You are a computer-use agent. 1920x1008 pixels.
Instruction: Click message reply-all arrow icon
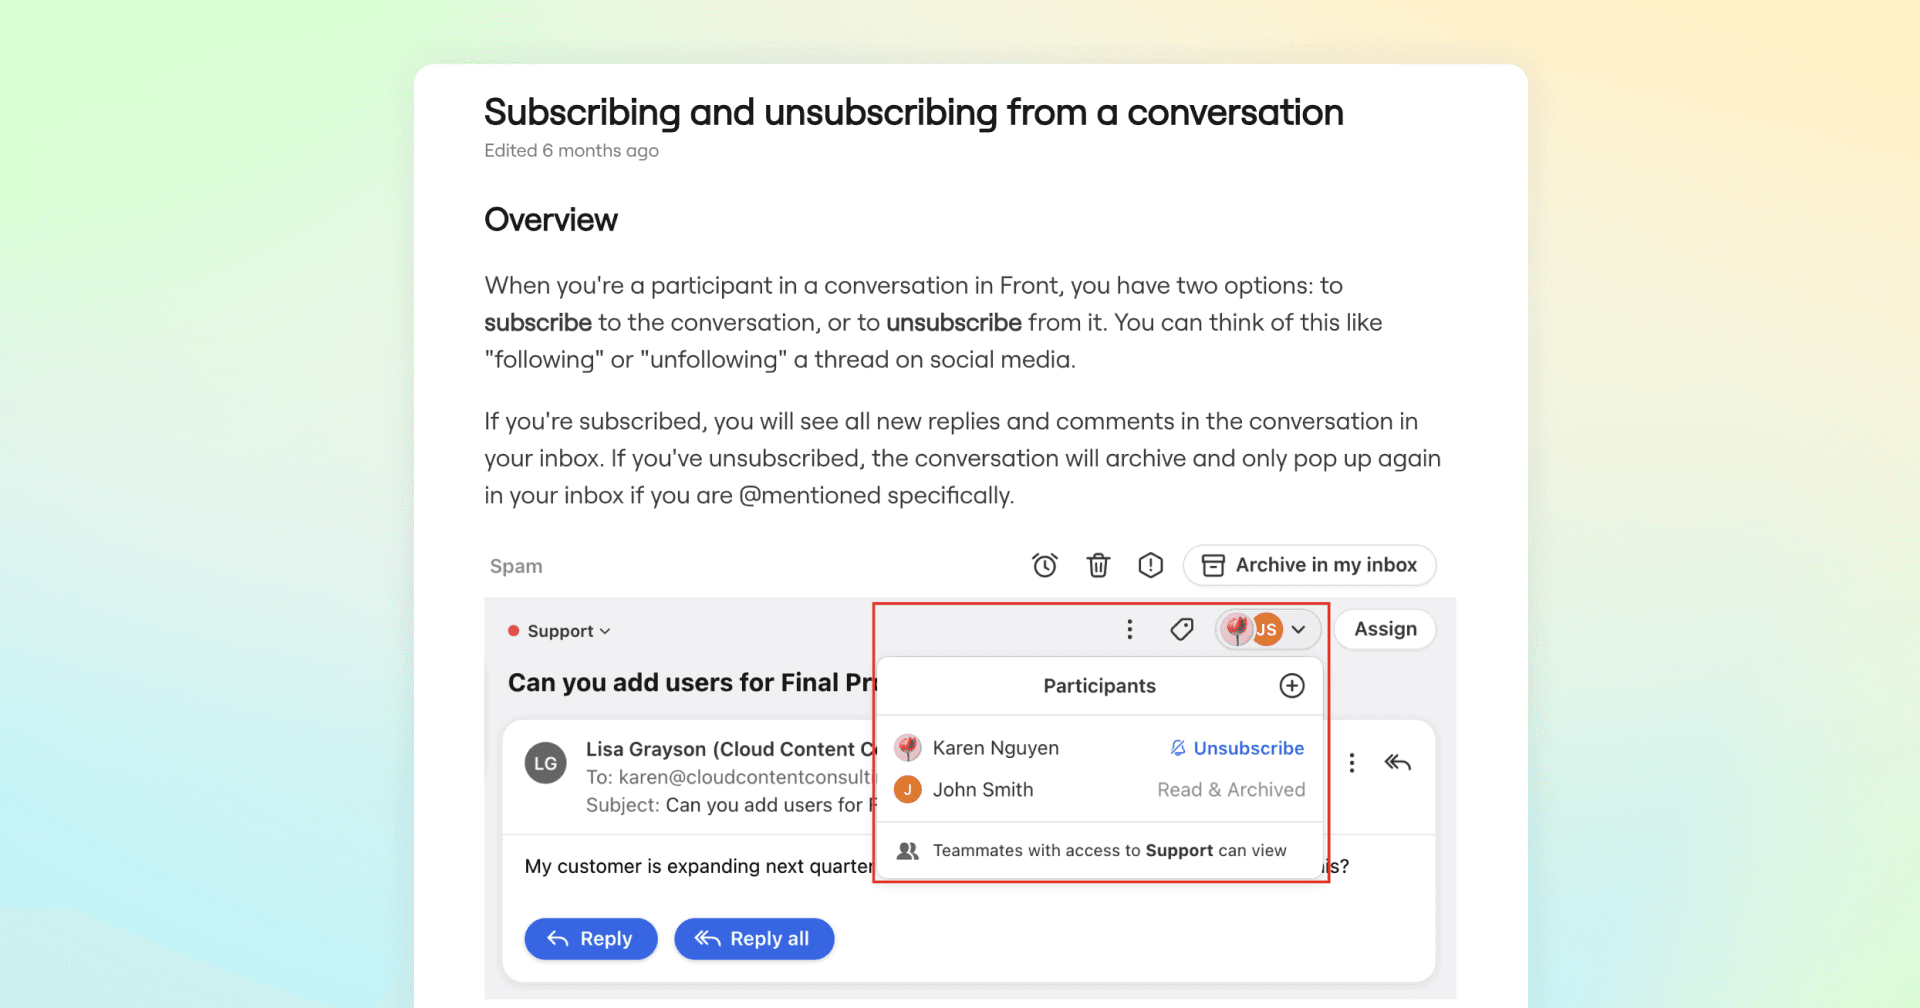click(x=1398, y=763)
